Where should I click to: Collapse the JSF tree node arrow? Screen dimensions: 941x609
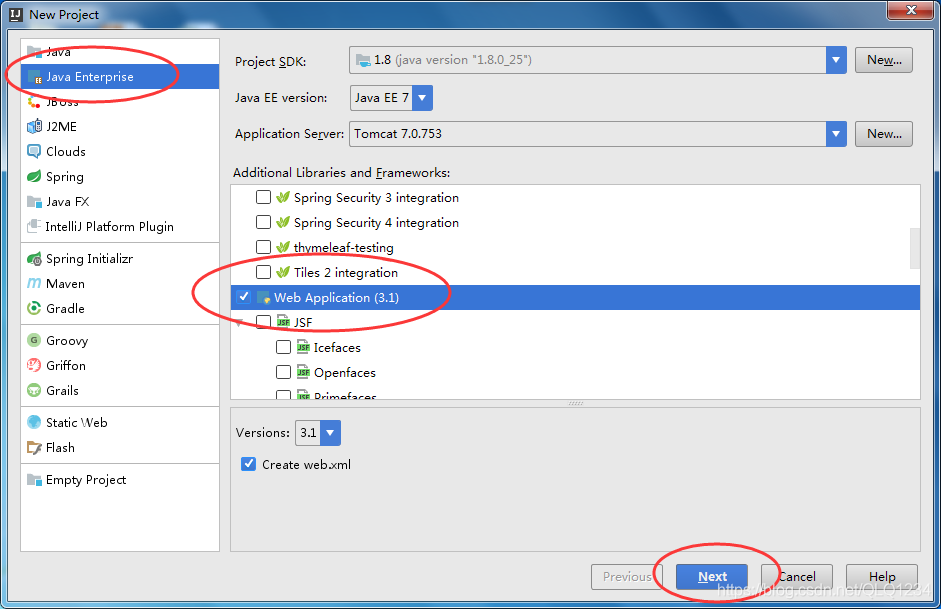click(239, 323)
